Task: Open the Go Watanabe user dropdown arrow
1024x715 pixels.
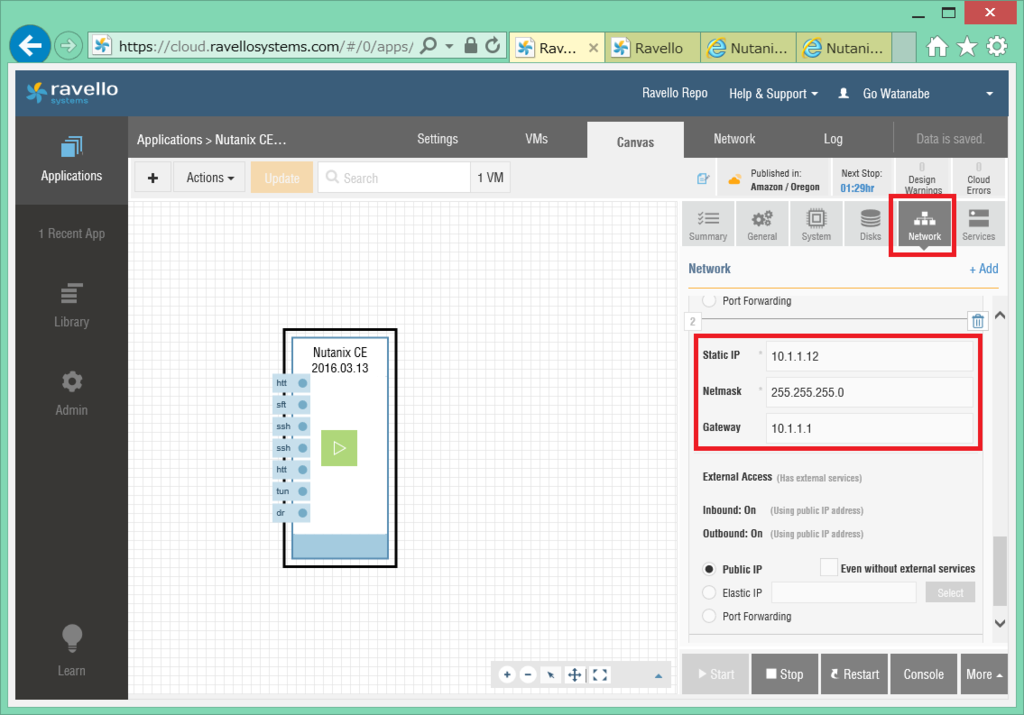Action: (x=989, y=94)
